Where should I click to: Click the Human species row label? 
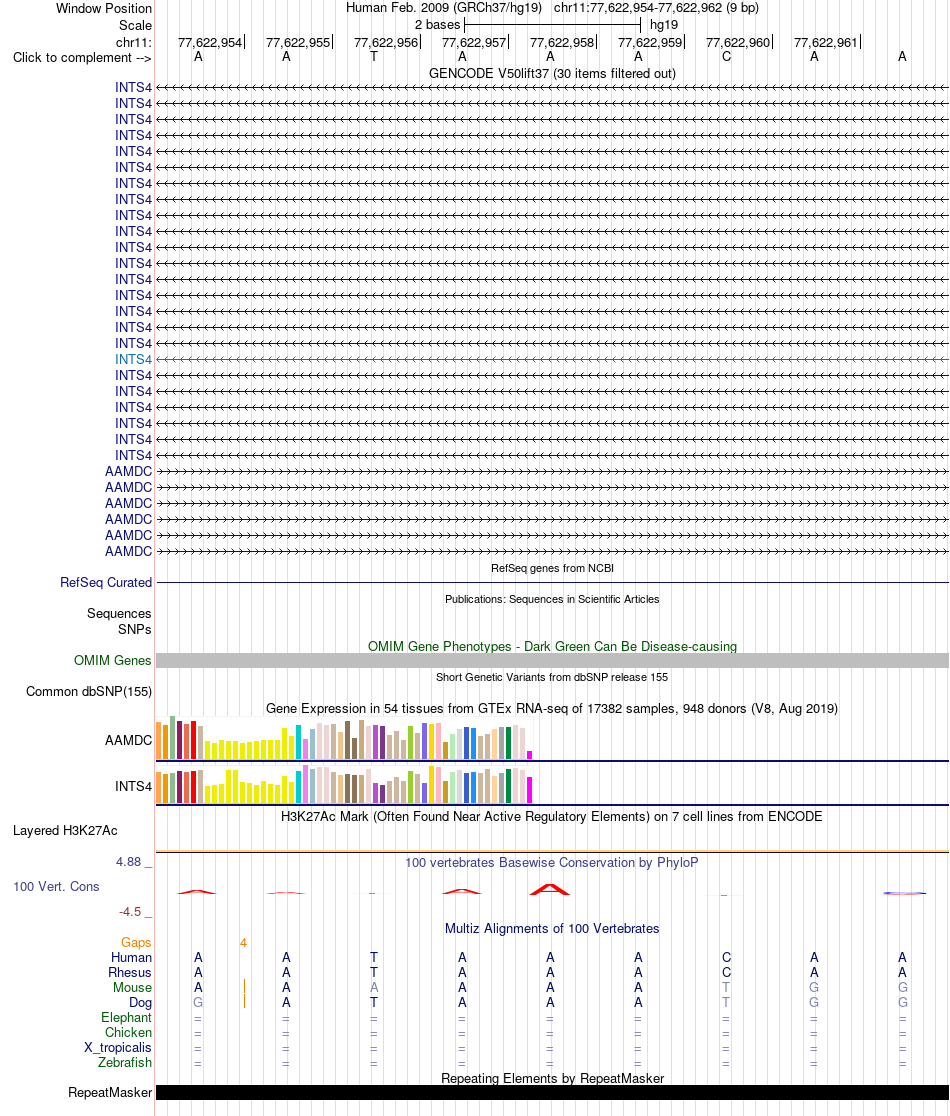coord(132,958)
